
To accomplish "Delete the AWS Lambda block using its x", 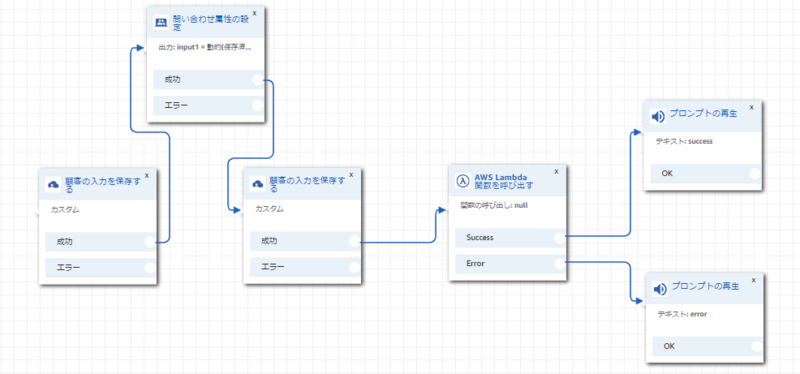I will 556,171.
